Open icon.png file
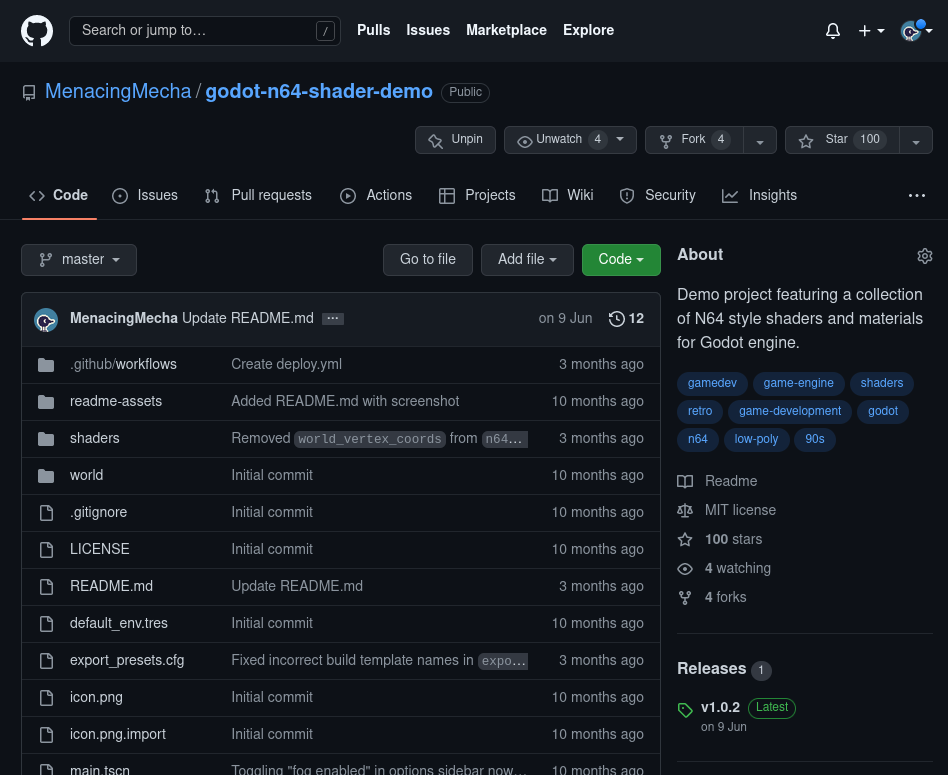This screenshot has width=948, height=775. [x=96, y=697]
